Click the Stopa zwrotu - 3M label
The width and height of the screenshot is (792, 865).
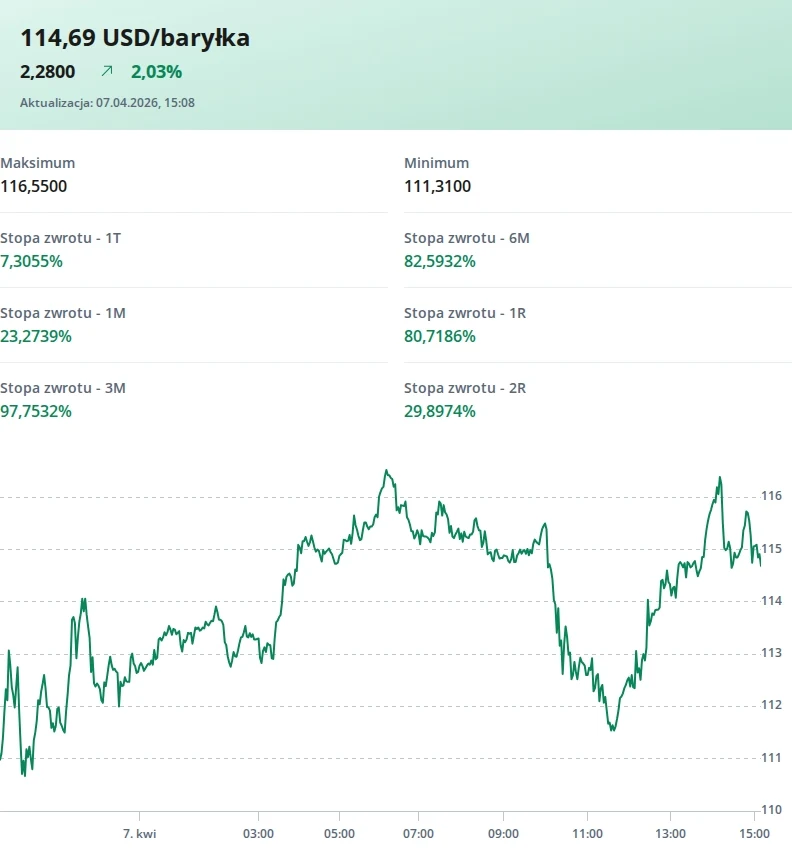pyautogui.click(x=63, y=388)
